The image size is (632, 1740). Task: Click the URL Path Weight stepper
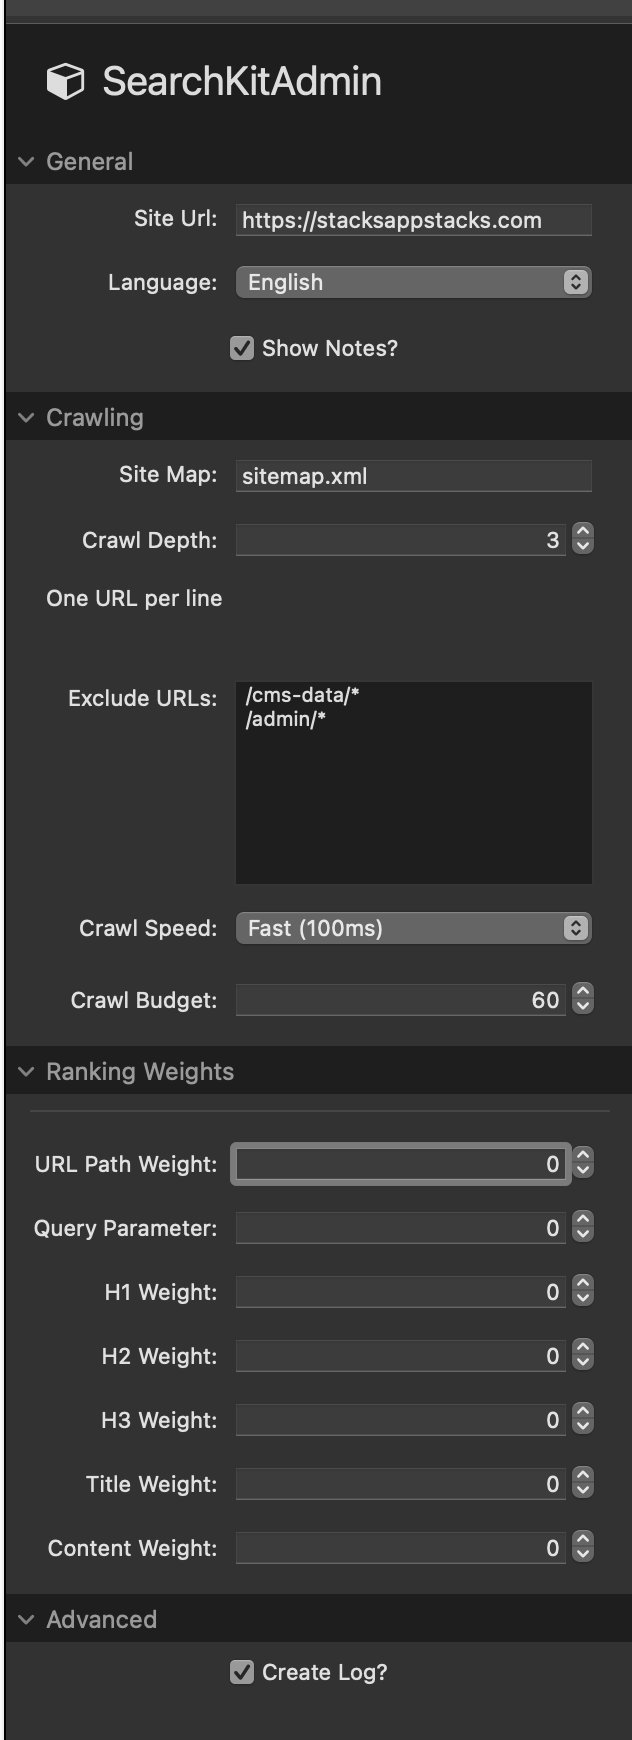(583, 1164)
